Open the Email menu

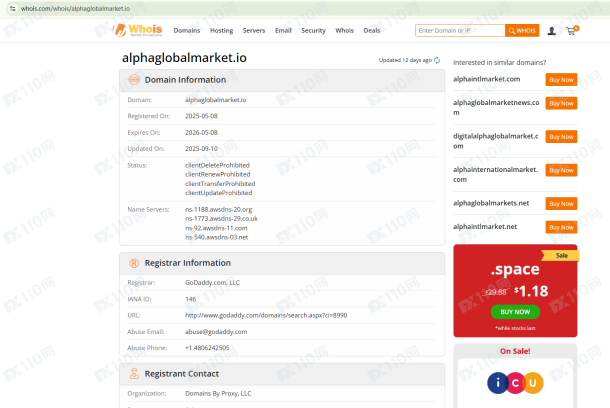283,30
